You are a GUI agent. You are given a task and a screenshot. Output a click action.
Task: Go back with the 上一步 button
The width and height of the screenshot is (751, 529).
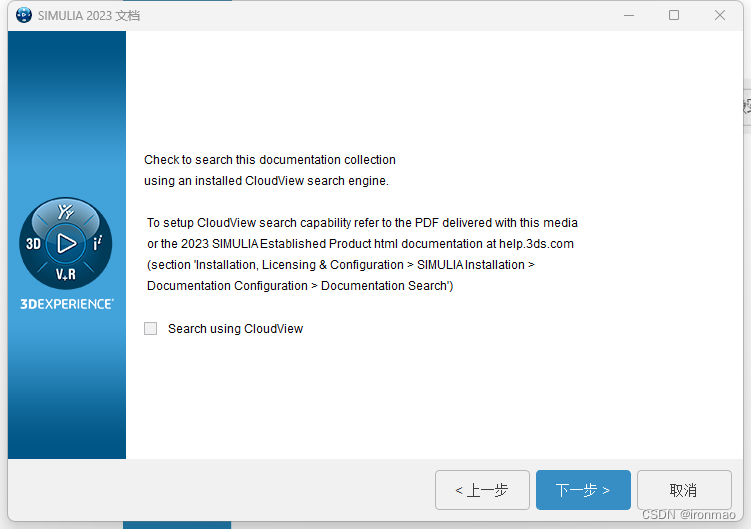tap(482, 490)
